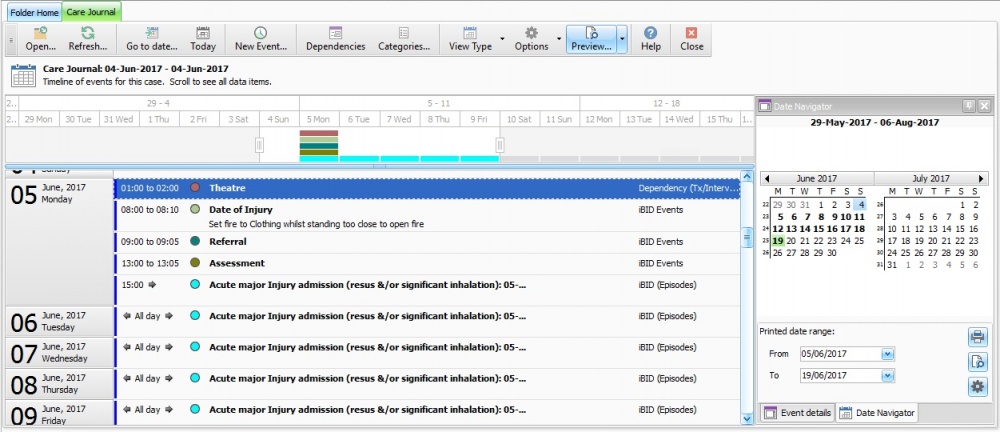This screenshot has height=432, width=1000.
Task: Click the print icon in Date Navigator
Action: 976,337
